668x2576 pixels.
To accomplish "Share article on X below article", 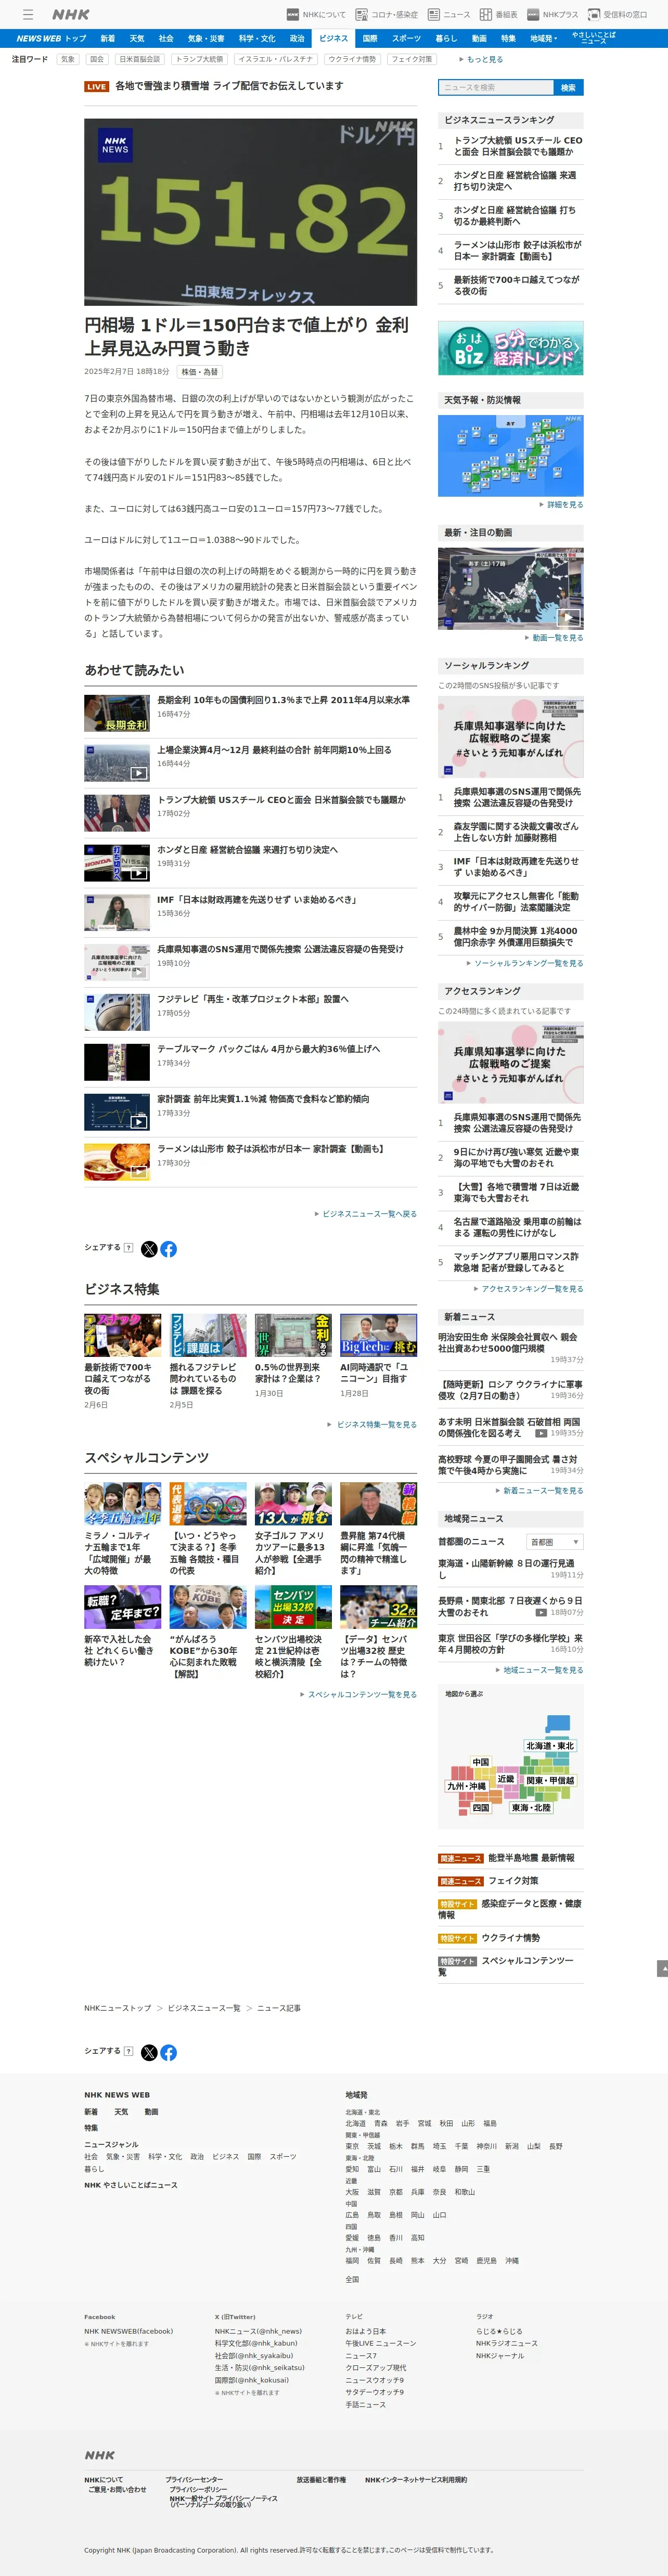I will click(149, 1249).
